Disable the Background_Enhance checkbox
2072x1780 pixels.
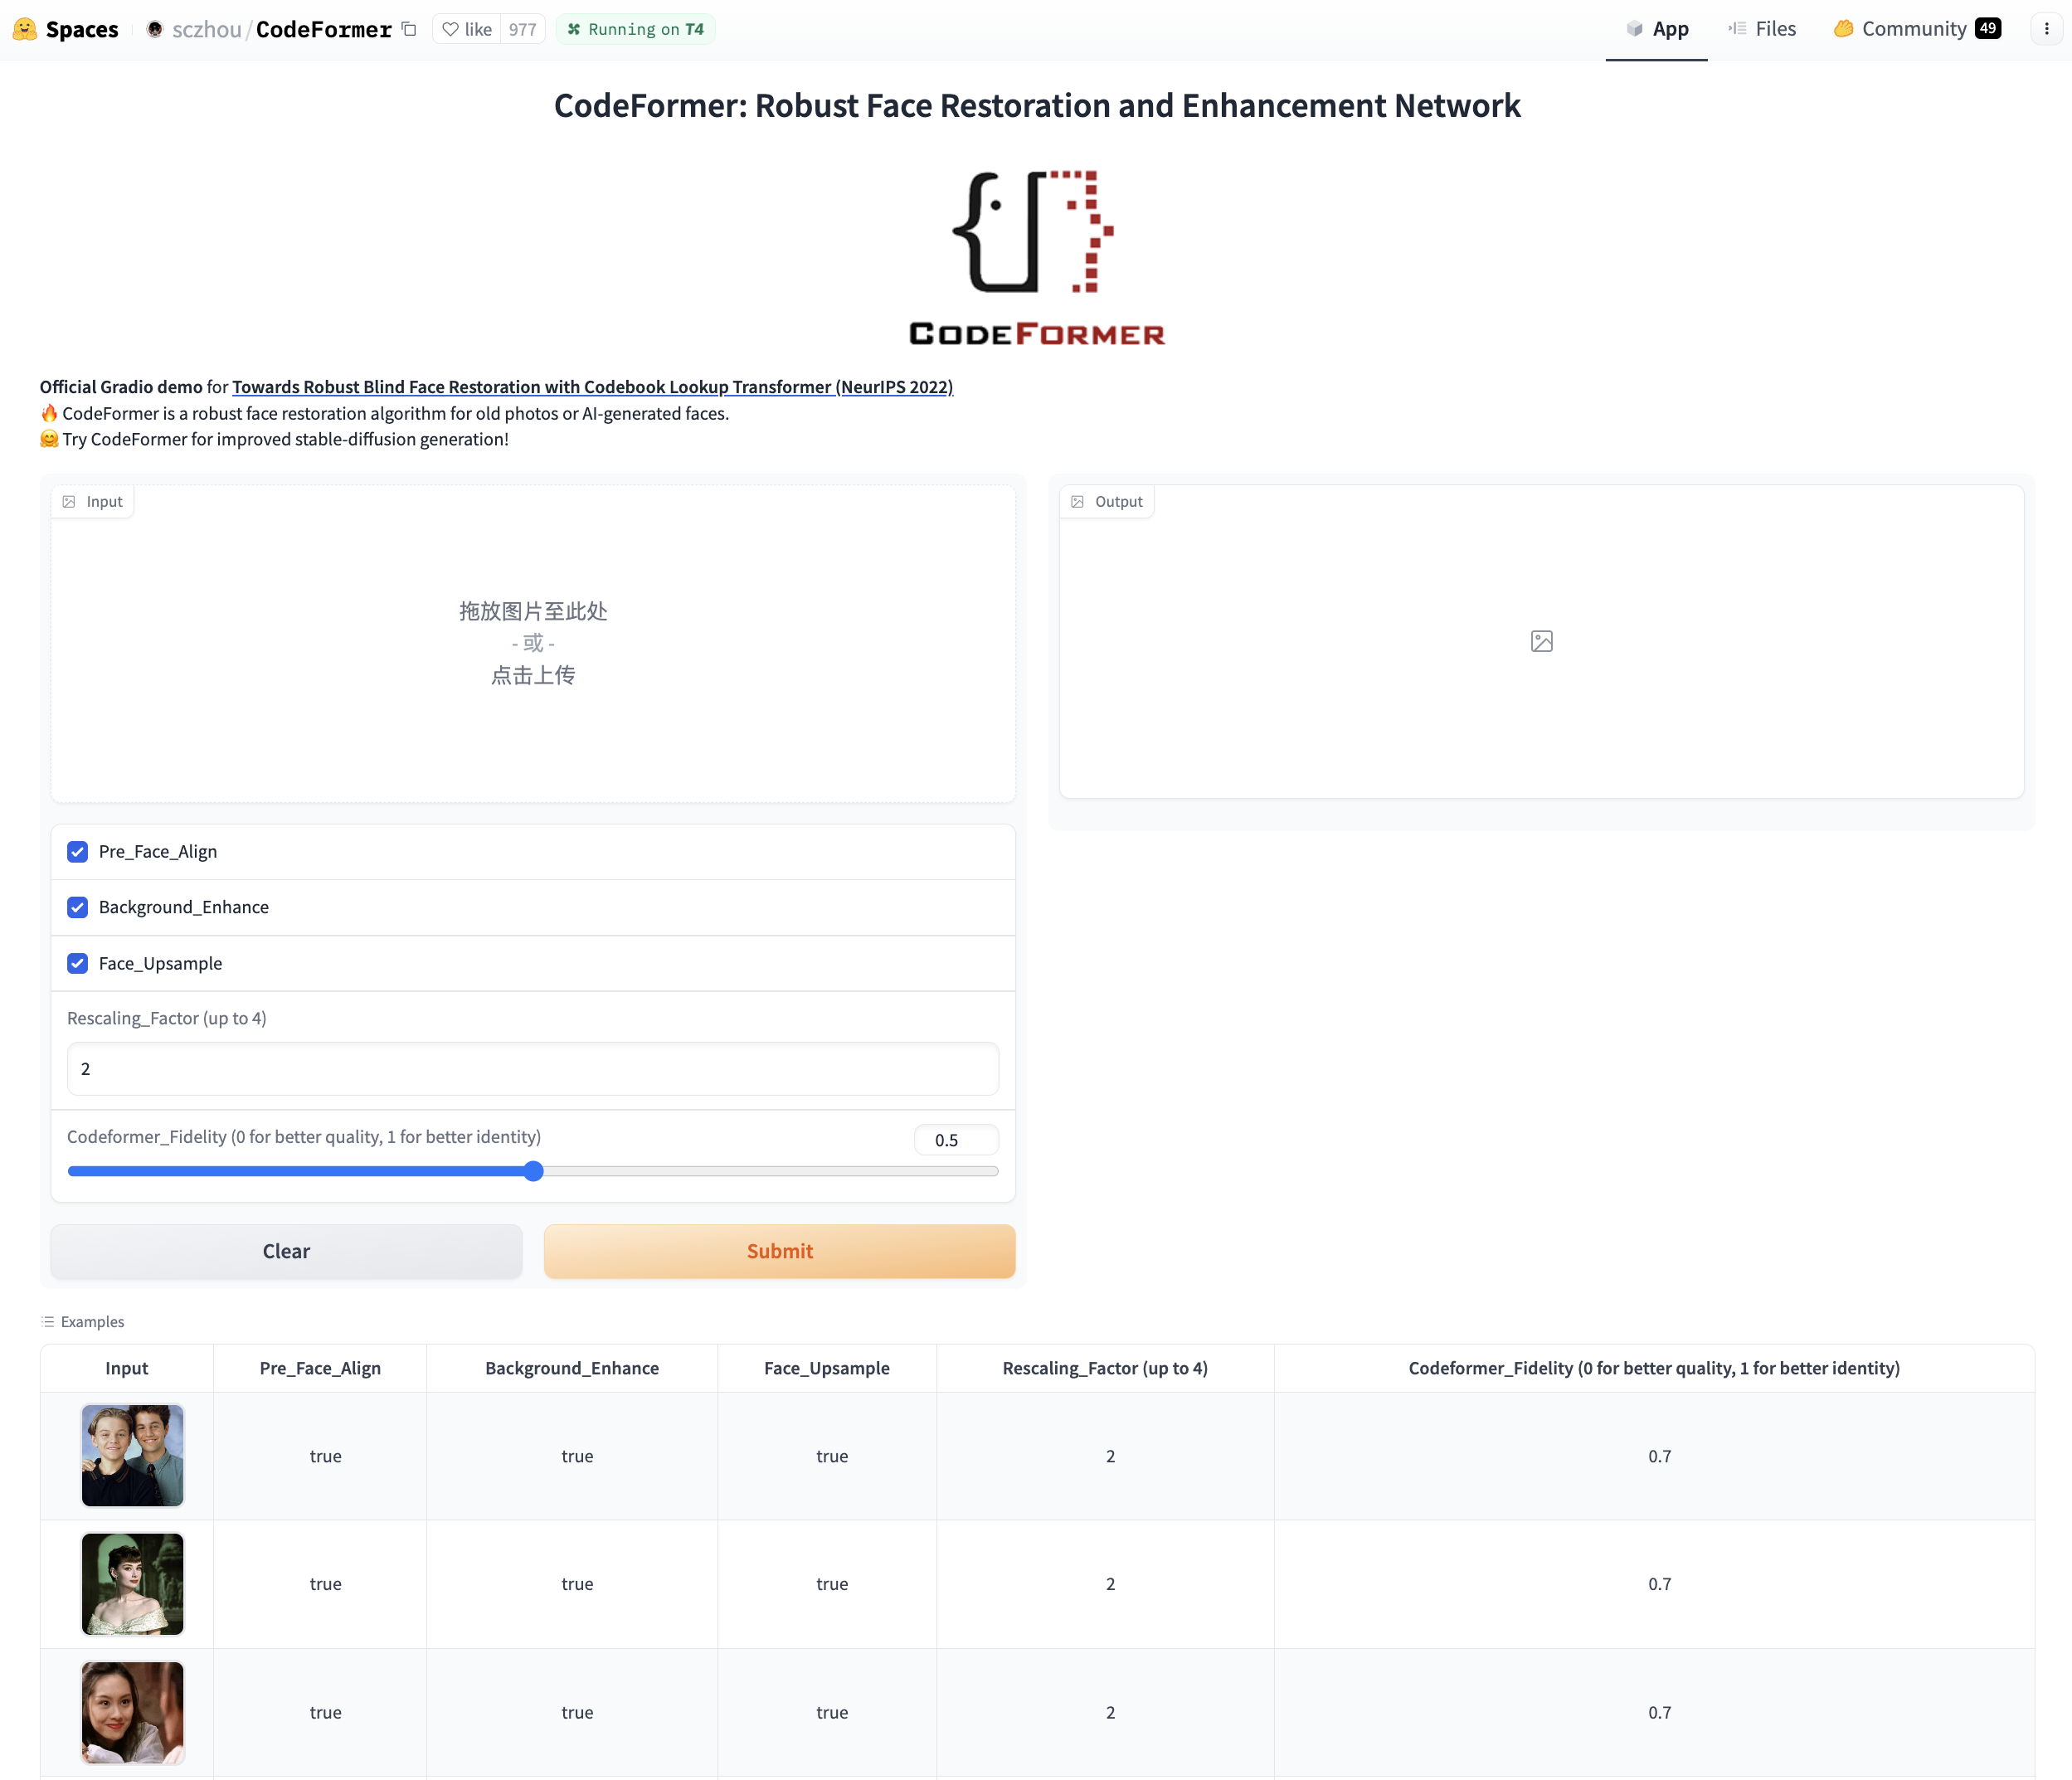tap(77, 907)
